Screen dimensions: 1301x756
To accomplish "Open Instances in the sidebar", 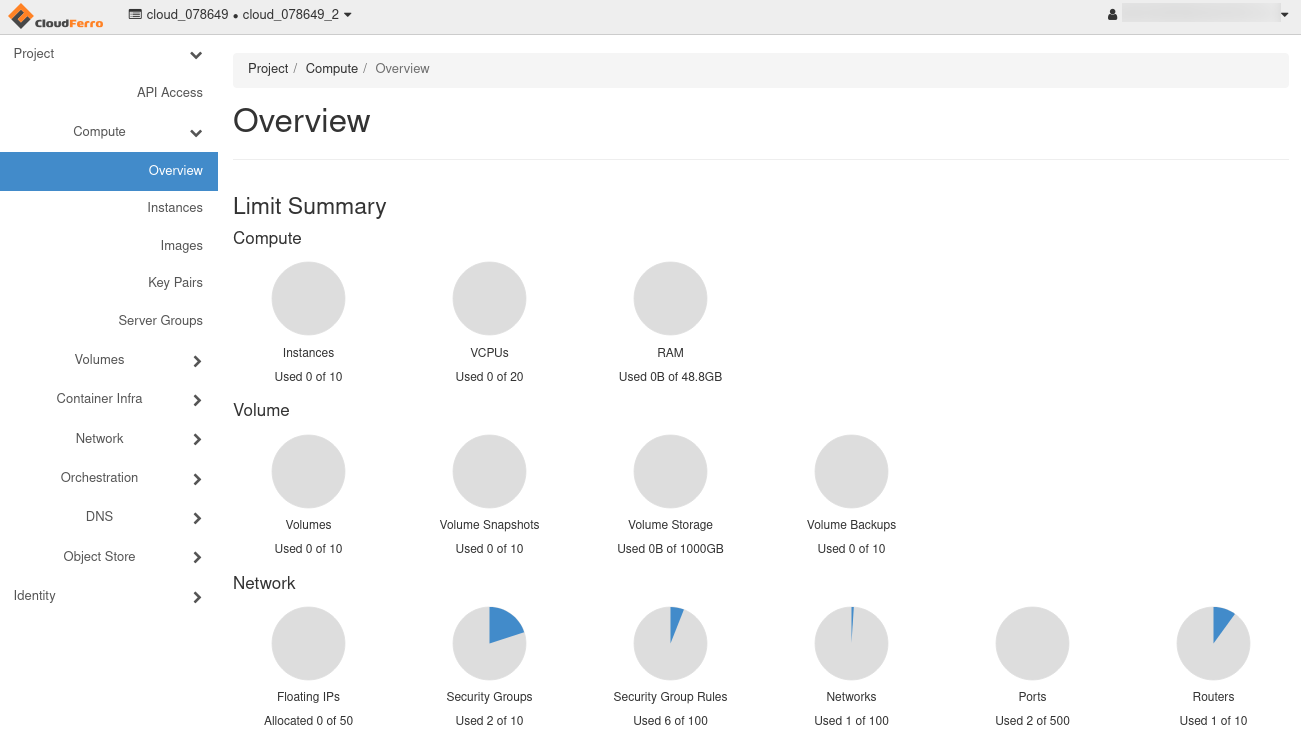I will click(175, 208).
